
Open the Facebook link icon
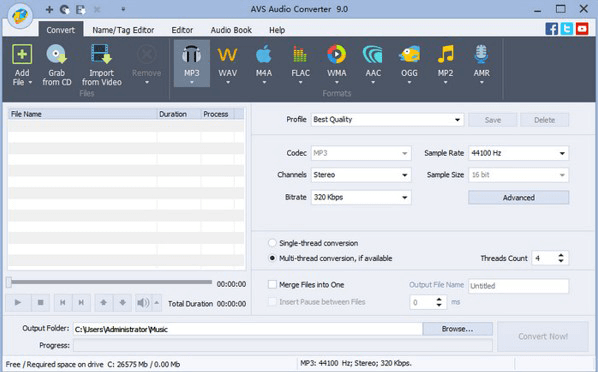(x=551, y=29)
